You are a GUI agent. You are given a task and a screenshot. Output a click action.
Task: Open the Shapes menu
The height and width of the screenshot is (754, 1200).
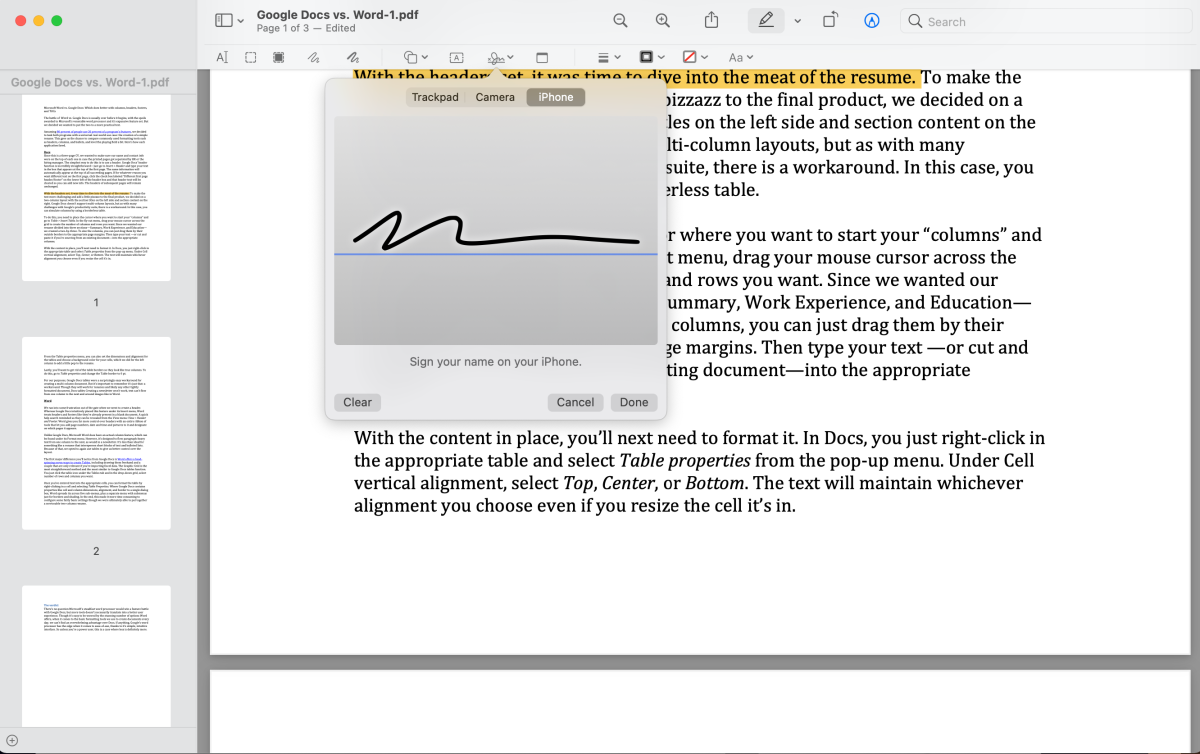pos(415,57)
